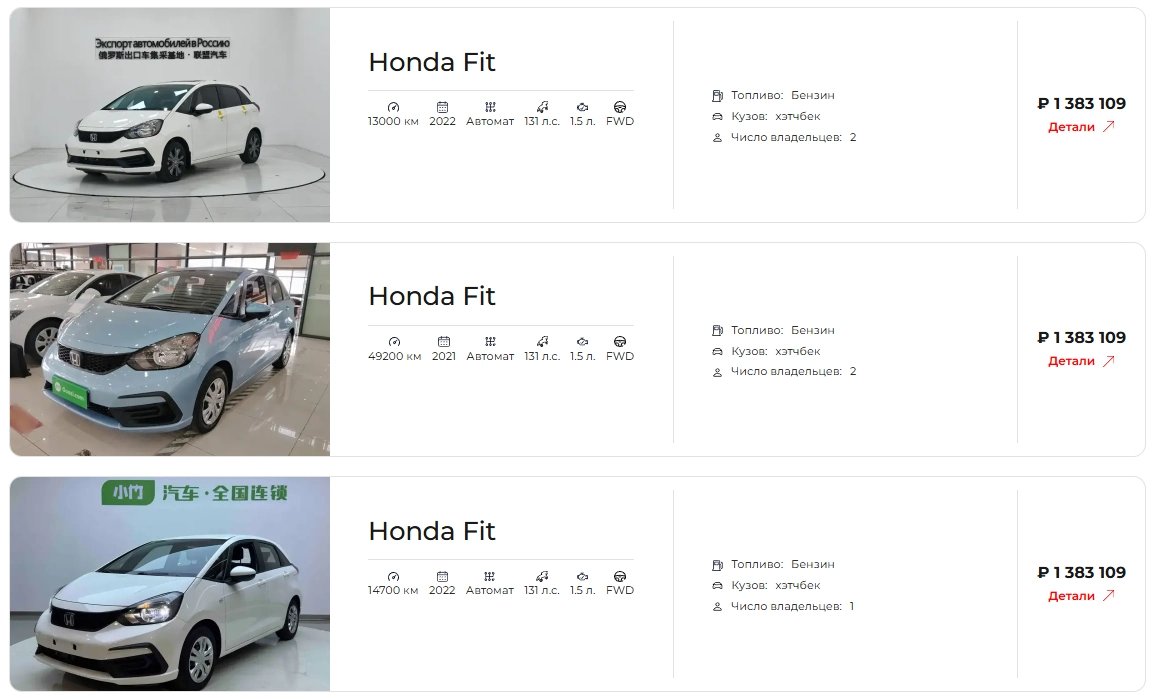
Task: Click the engine volume icon in the 14700 км listing
Action: coord(582,576)
